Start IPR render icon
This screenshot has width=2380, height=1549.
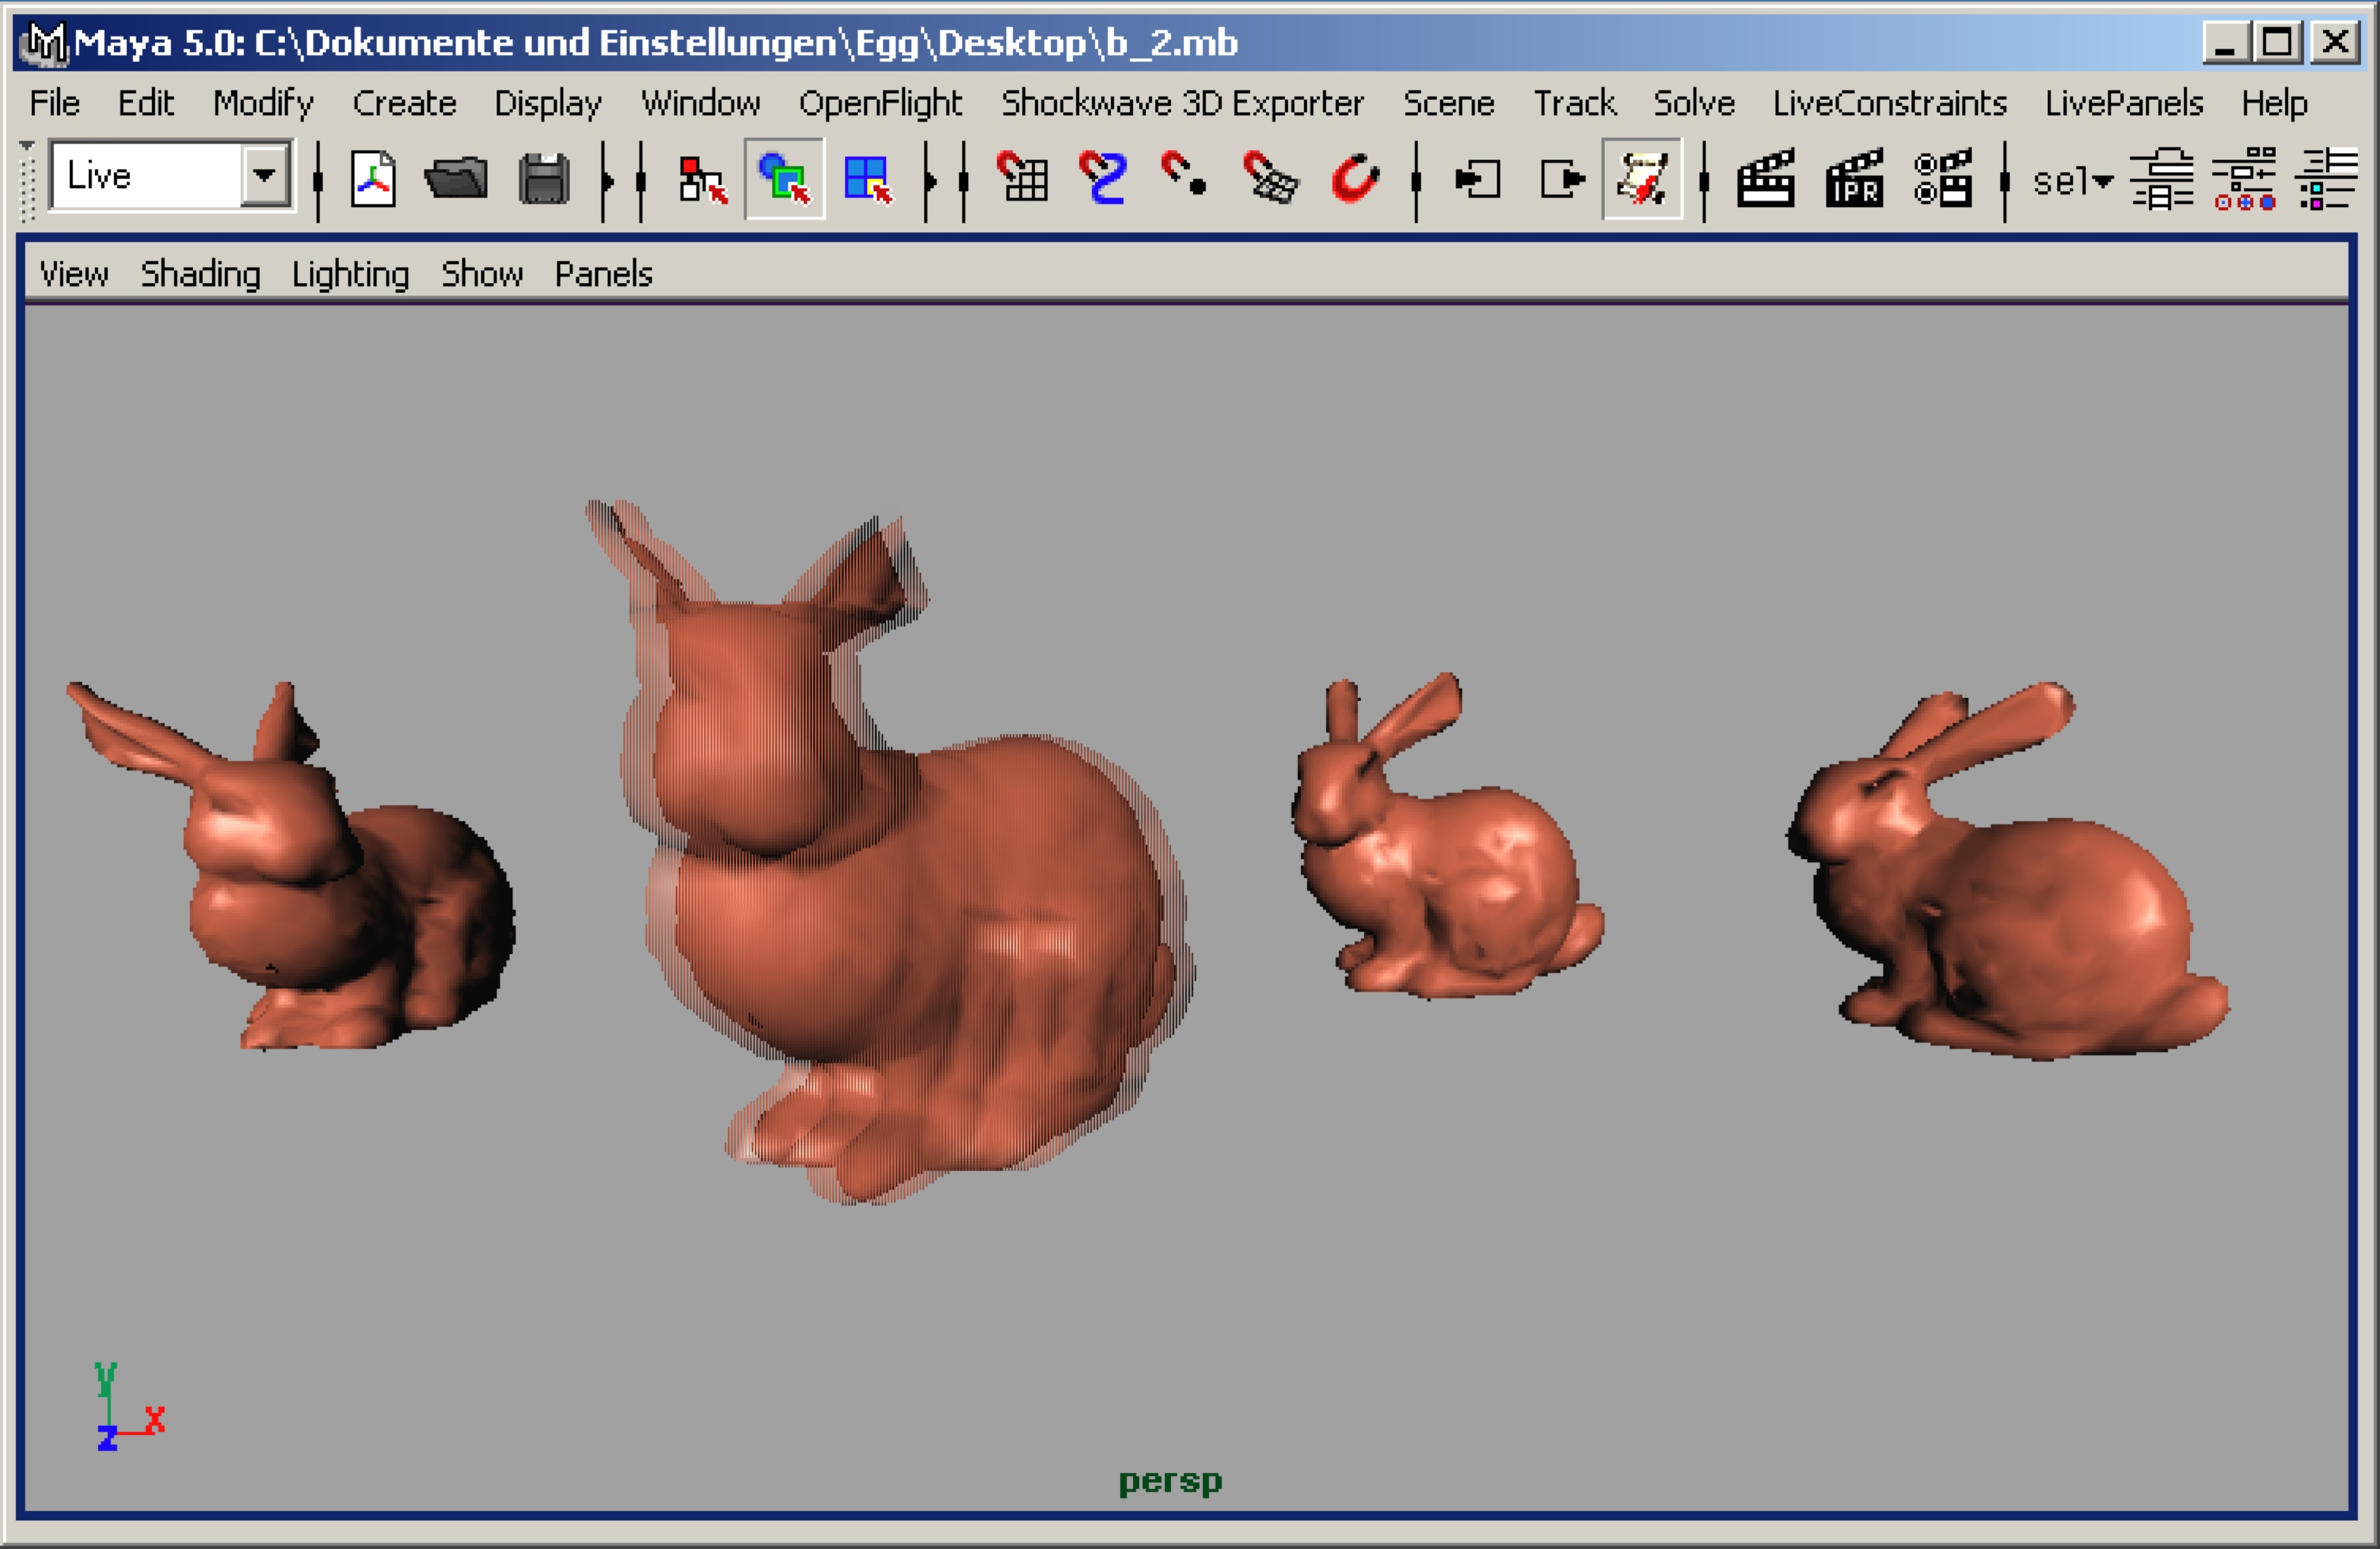pos(1854,180)
